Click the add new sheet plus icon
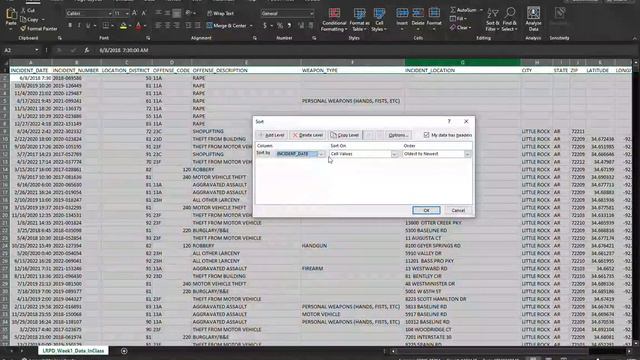The height and width of the screenshot is (360, 640). [x=124, y=351]
